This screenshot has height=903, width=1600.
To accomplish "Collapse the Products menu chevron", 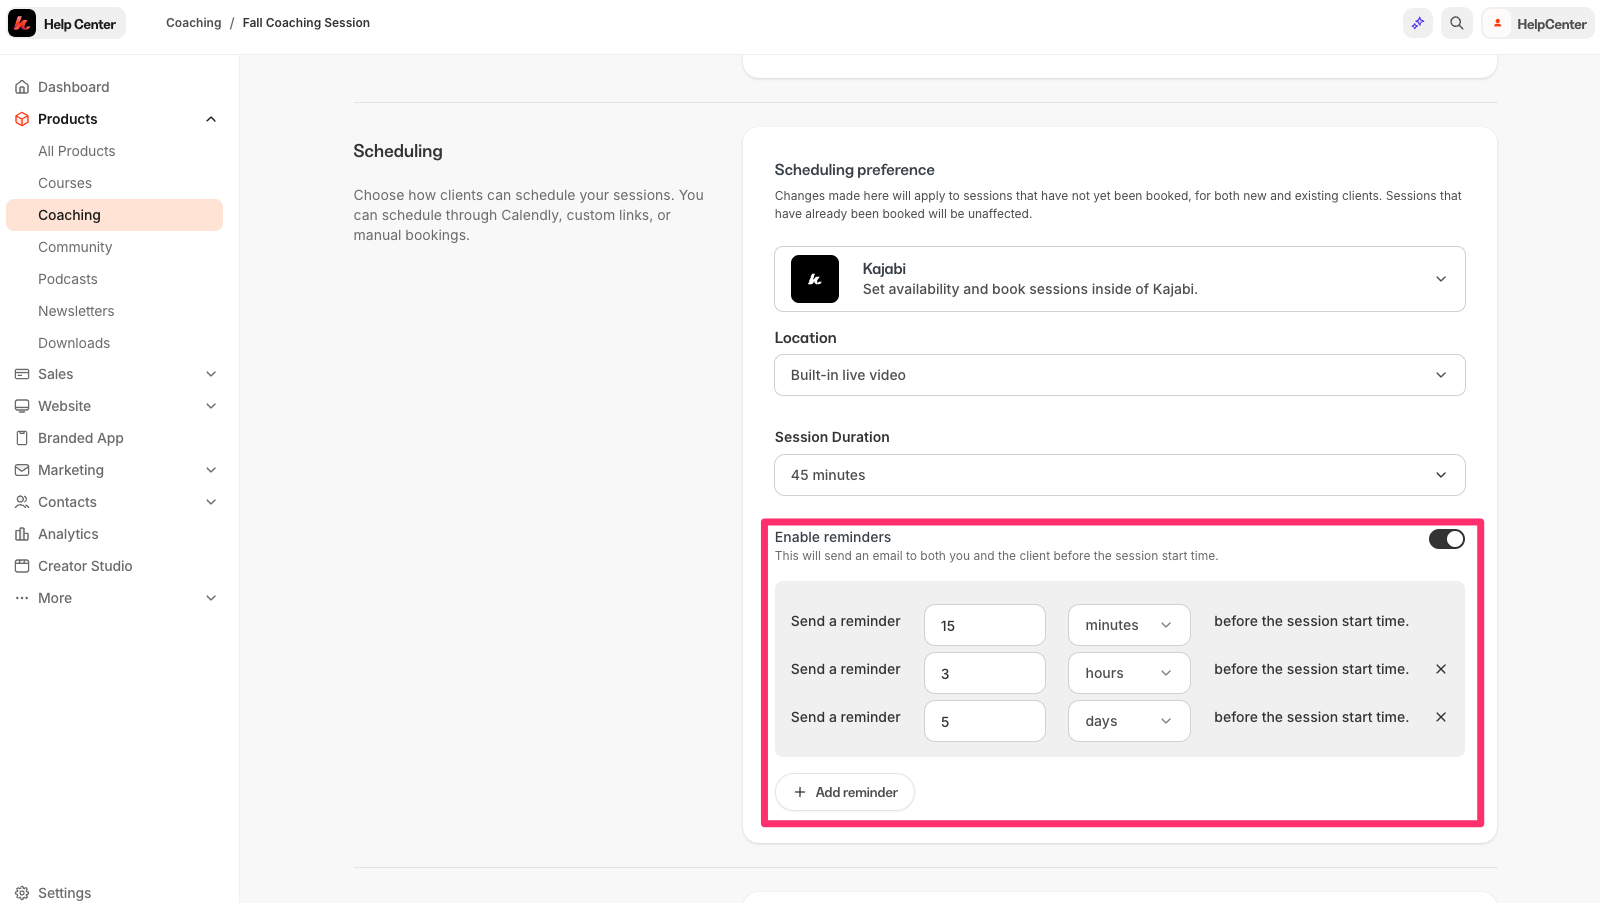I will tap(211, 119).
